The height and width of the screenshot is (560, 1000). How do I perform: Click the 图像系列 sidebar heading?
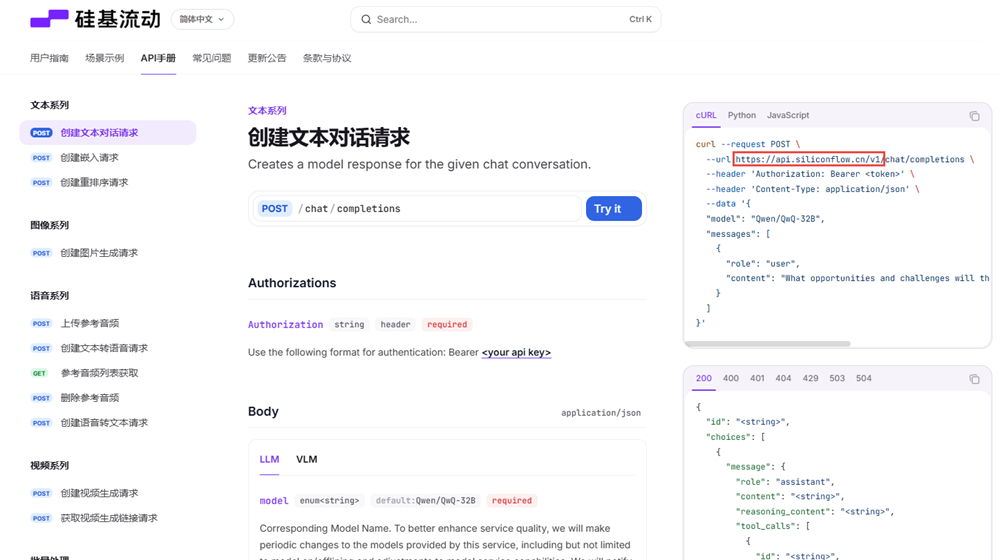[x=49, y=225]
